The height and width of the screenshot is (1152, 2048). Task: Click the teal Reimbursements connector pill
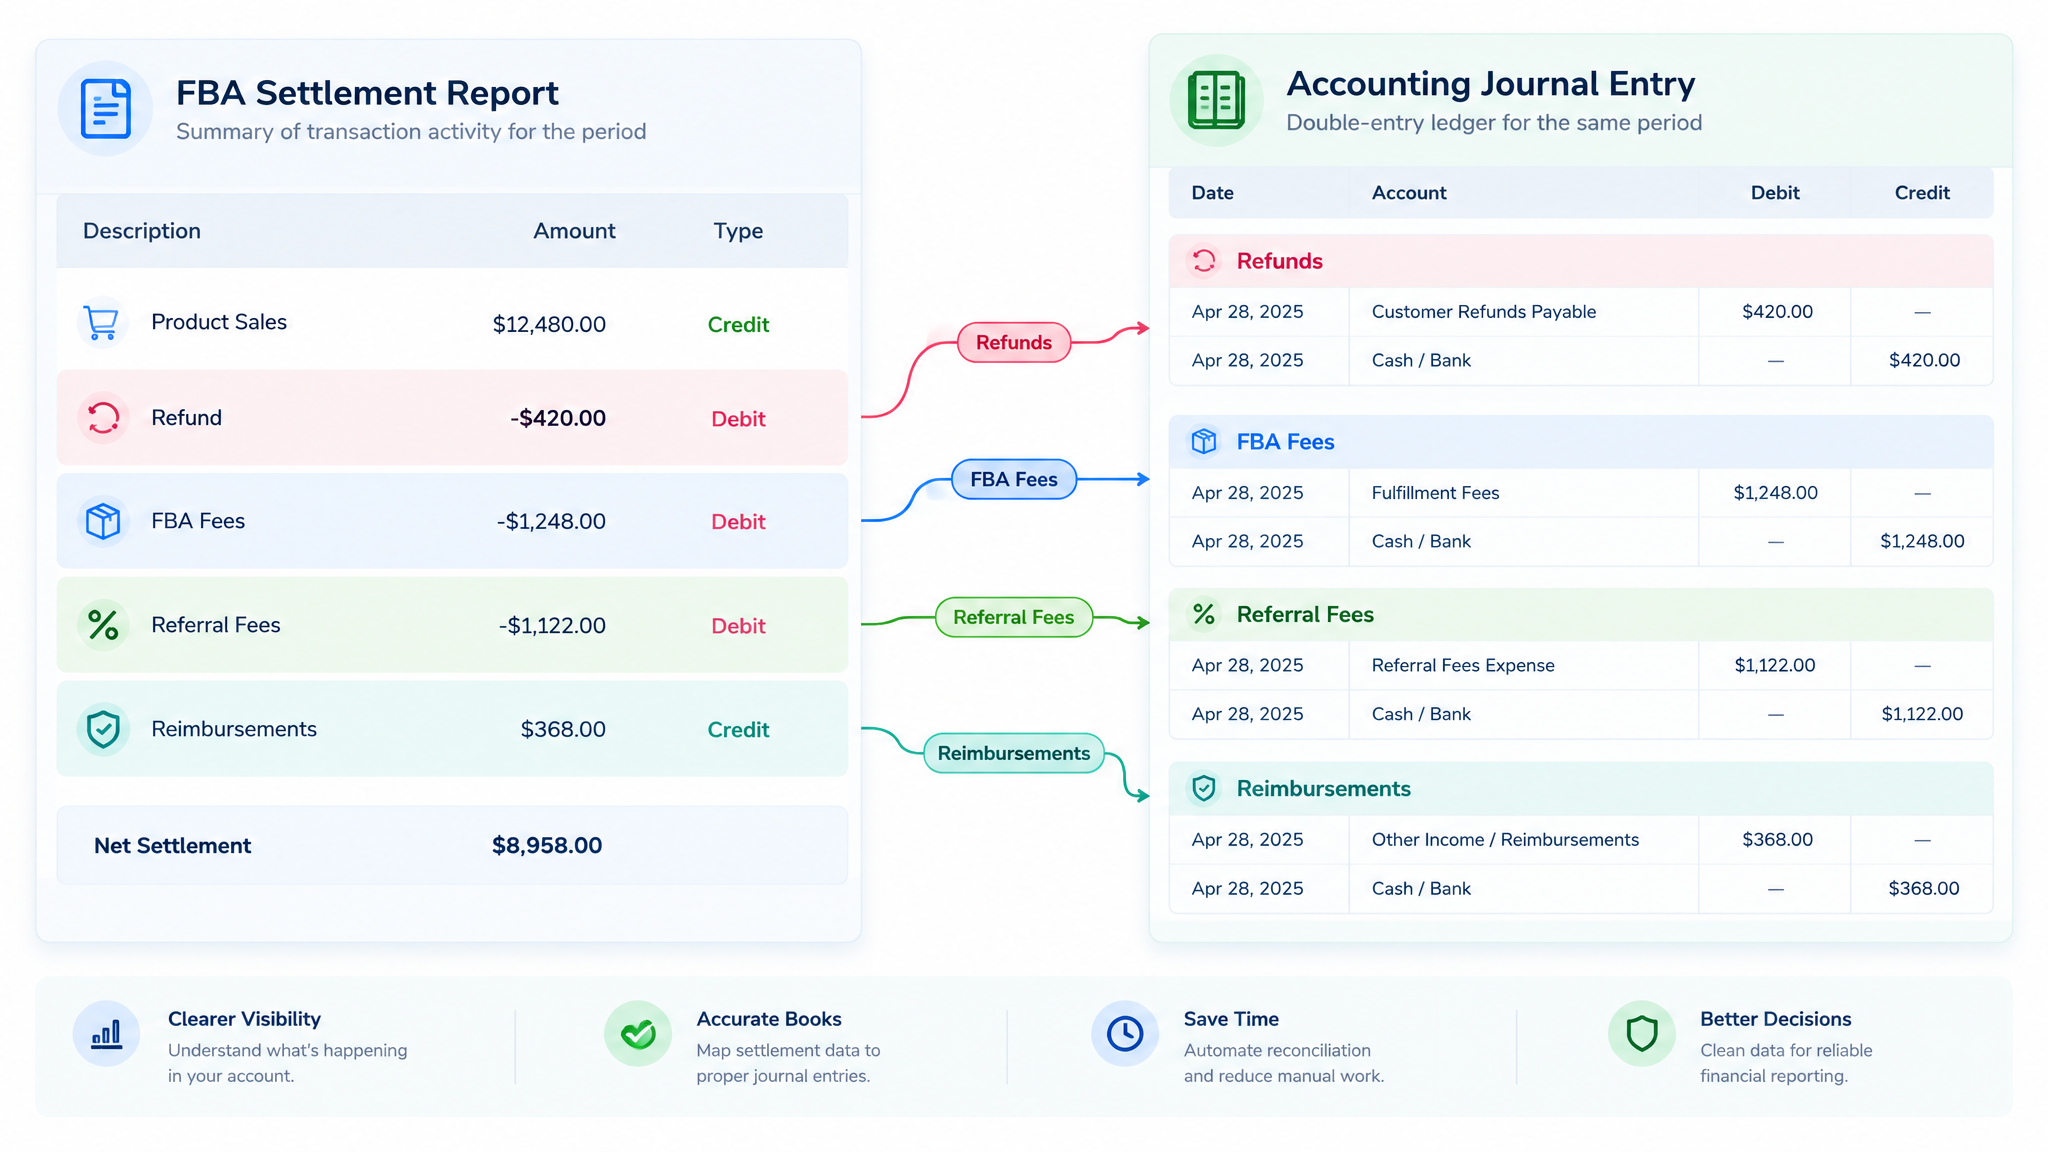pyautogui.click(x=1014, y=753)
